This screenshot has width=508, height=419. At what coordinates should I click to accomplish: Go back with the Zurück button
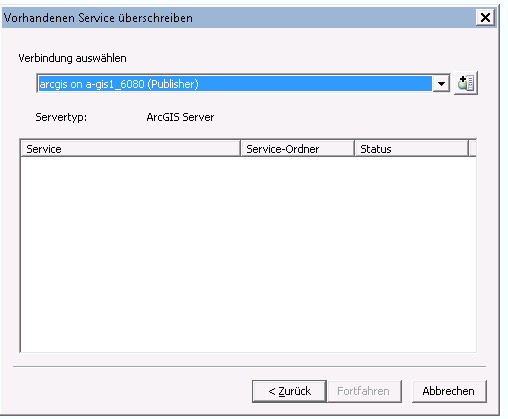[289, 391]
